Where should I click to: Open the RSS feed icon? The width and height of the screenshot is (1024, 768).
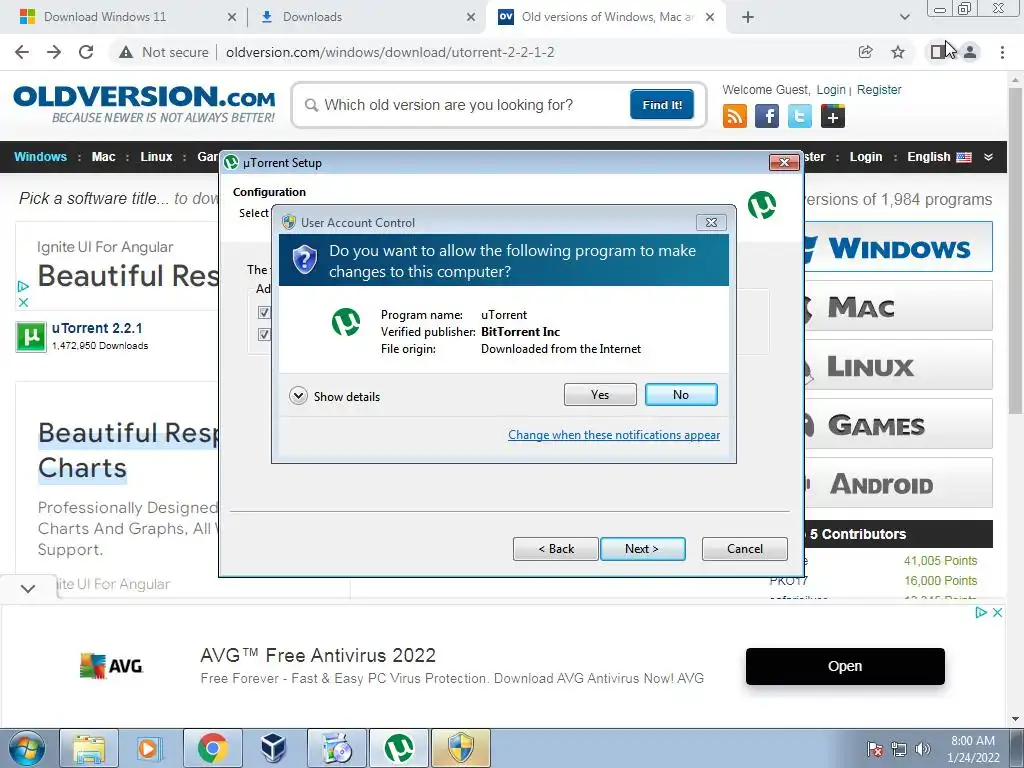pyautogui.click(x=735, y=116)
